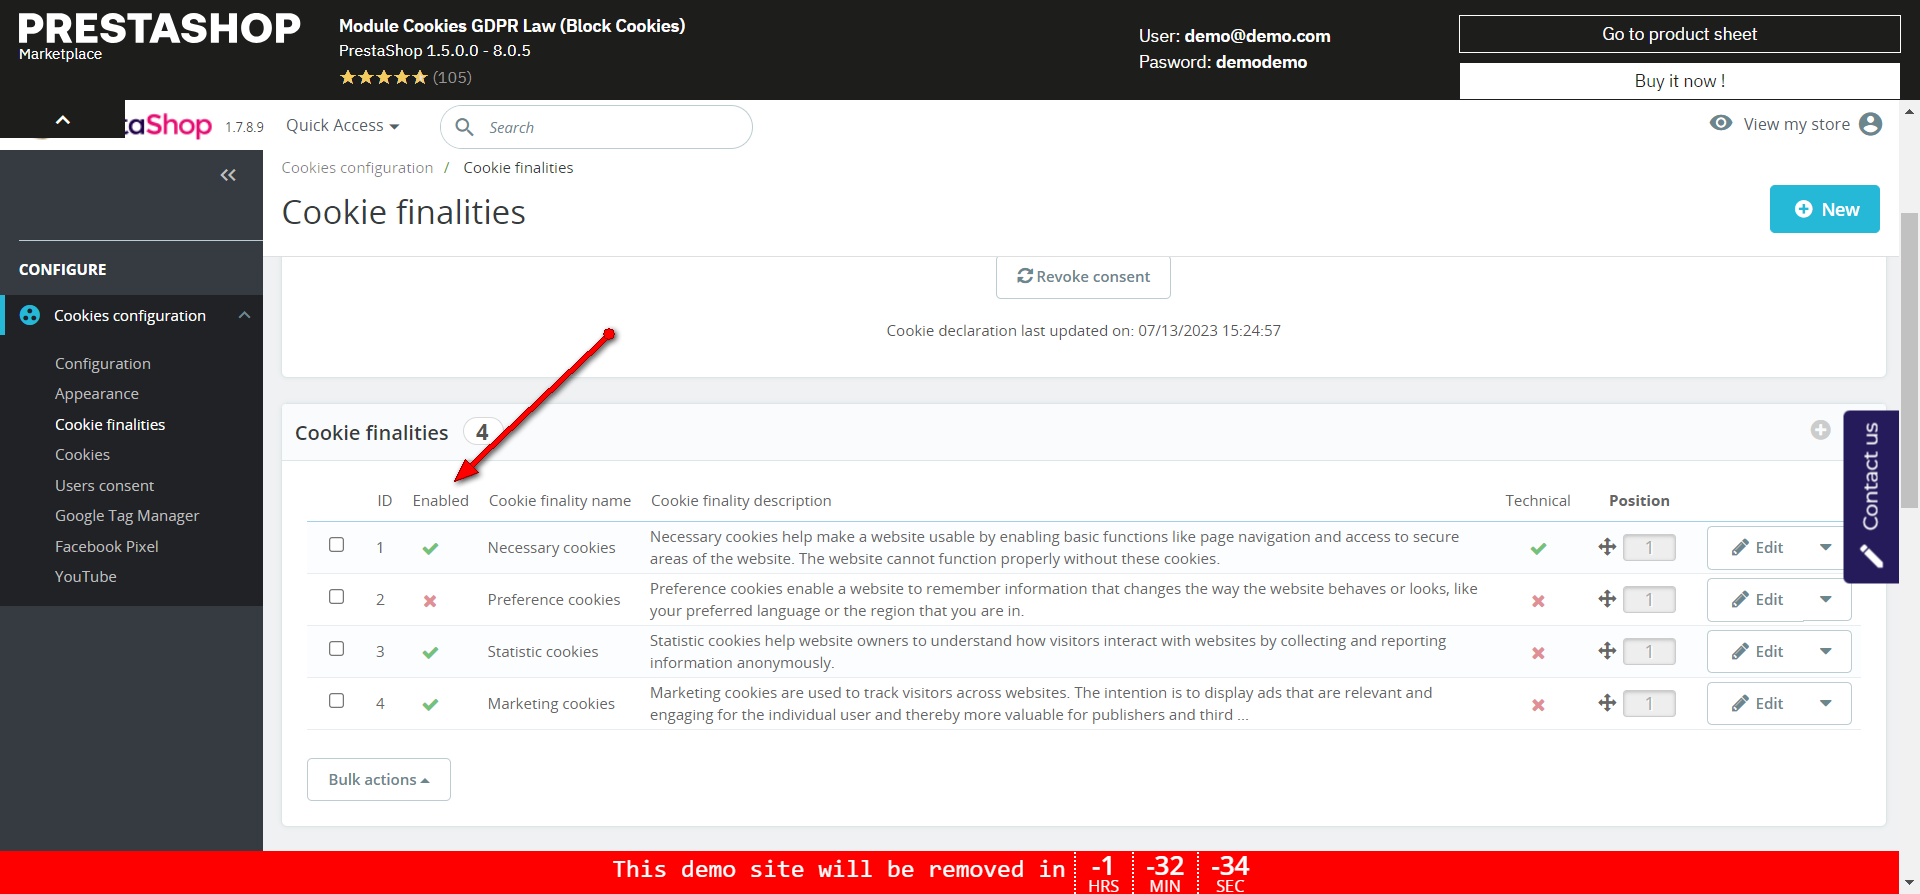Enable Preference cookies via the red cross
The width and height of the screenshot is (1920, 894).
pyautogui.click(x=430, y=601)
